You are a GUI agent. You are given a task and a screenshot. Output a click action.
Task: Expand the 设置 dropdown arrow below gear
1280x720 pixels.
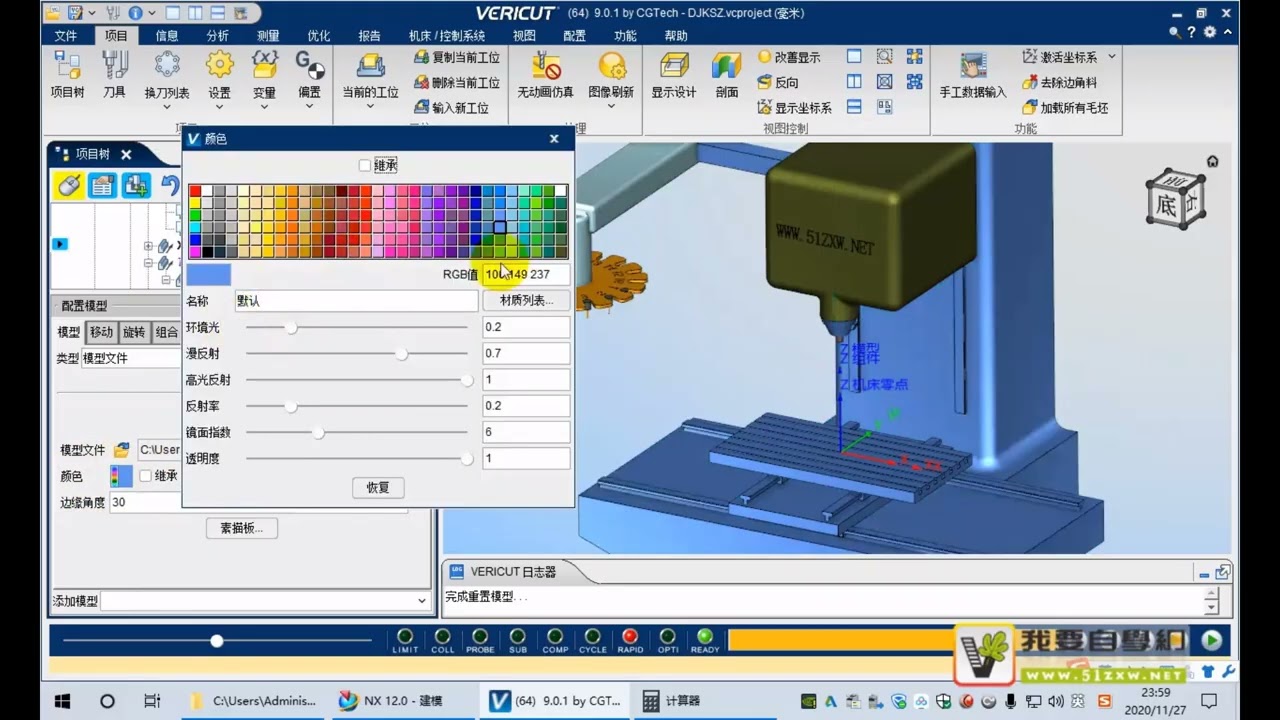pyautogui.click(x=219, y=105)
